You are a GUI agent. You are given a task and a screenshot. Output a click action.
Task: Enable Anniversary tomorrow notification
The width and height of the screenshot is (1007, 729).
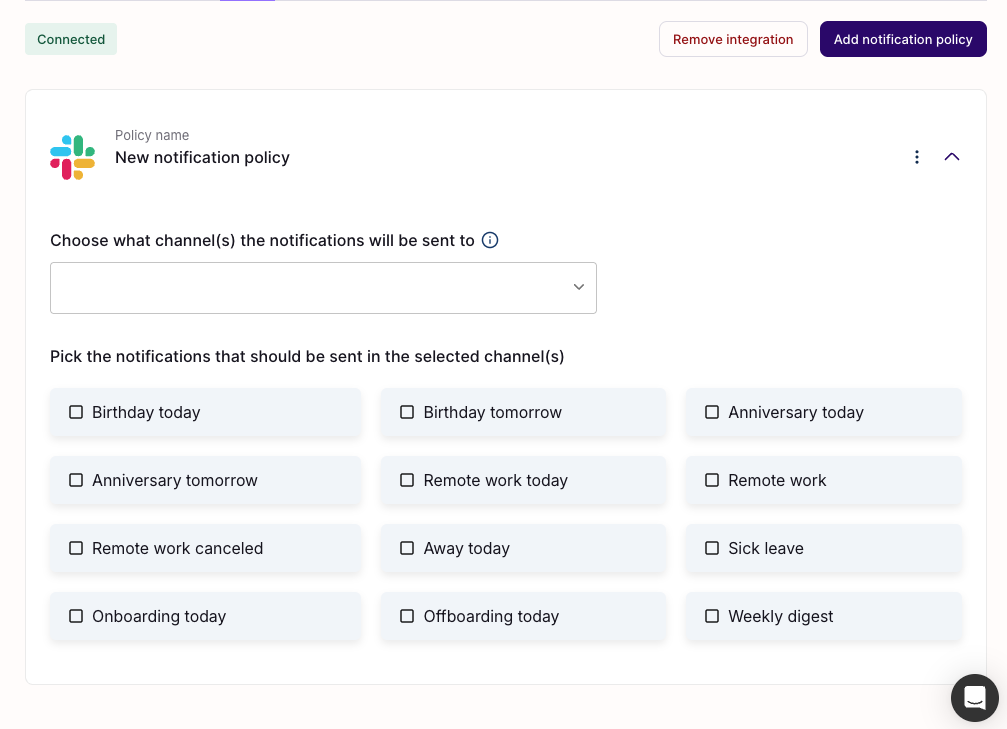tap(76, 480)
